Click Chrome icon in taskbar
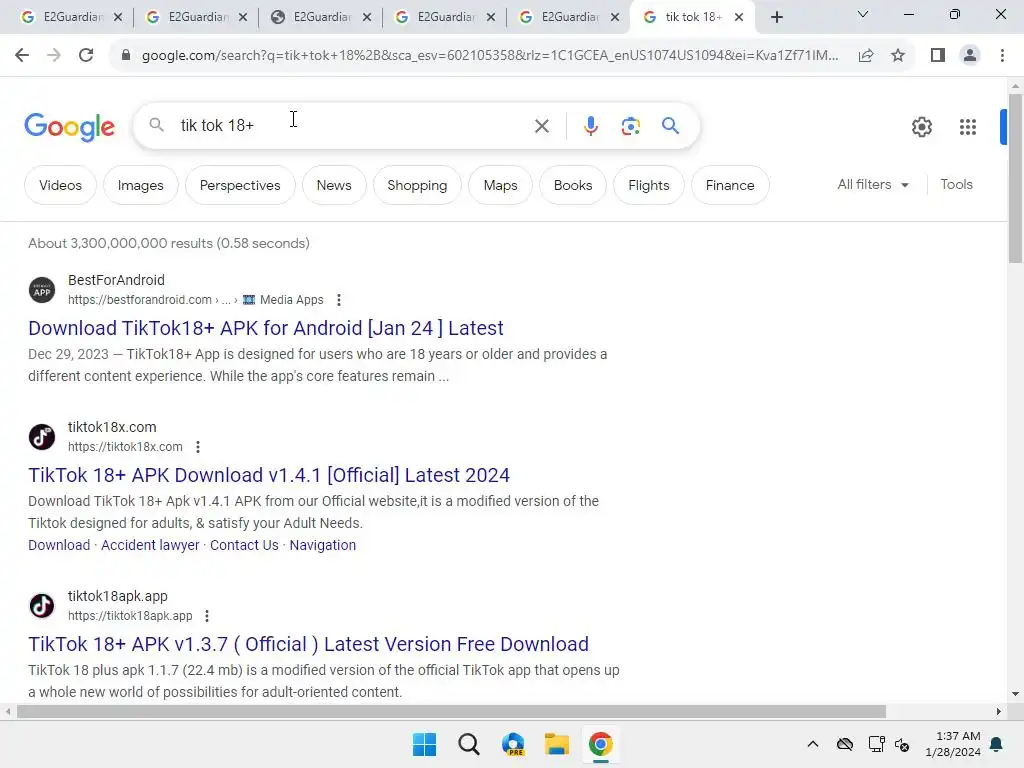The image size is (1024, 768). (x=601, y=744)
